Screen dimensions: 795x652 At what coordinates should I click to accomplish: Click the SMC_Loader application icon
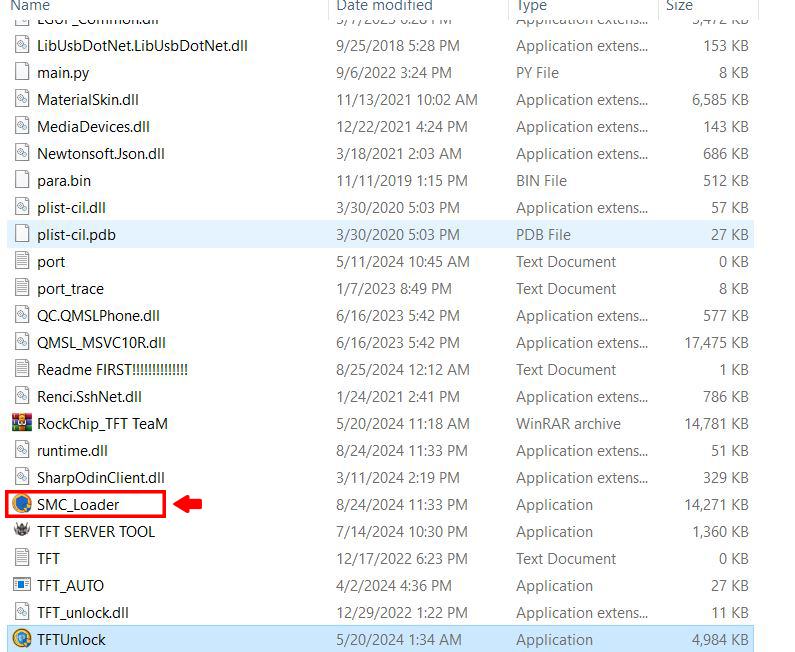click(x=22, y=504)
